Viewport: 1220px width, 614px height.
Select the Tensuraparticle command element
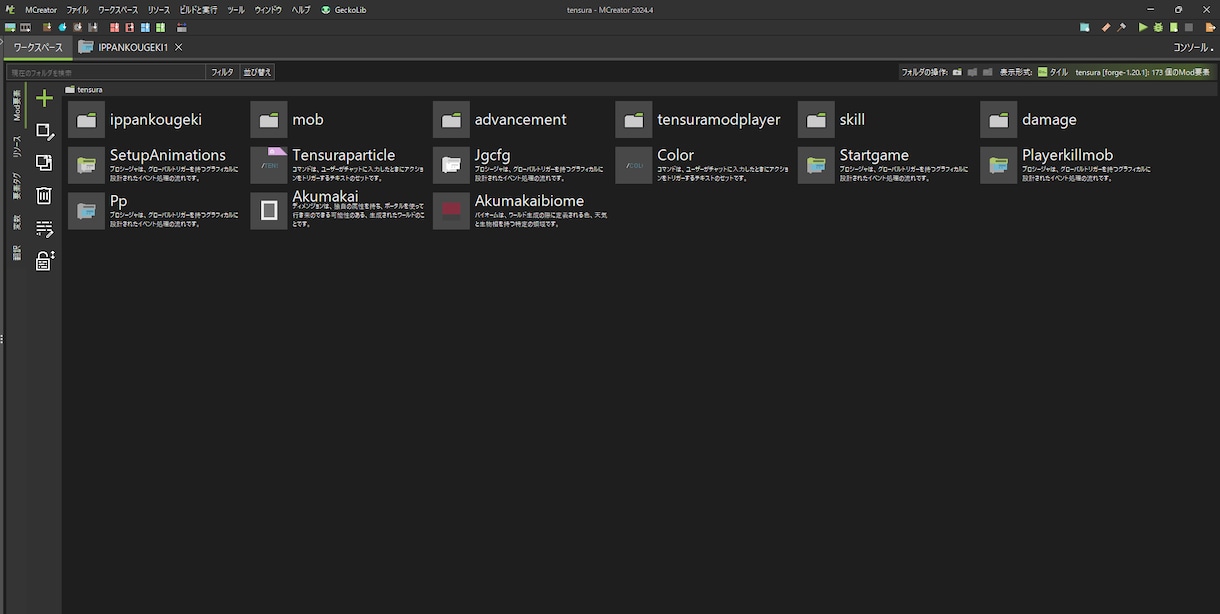tap(338, 165)
